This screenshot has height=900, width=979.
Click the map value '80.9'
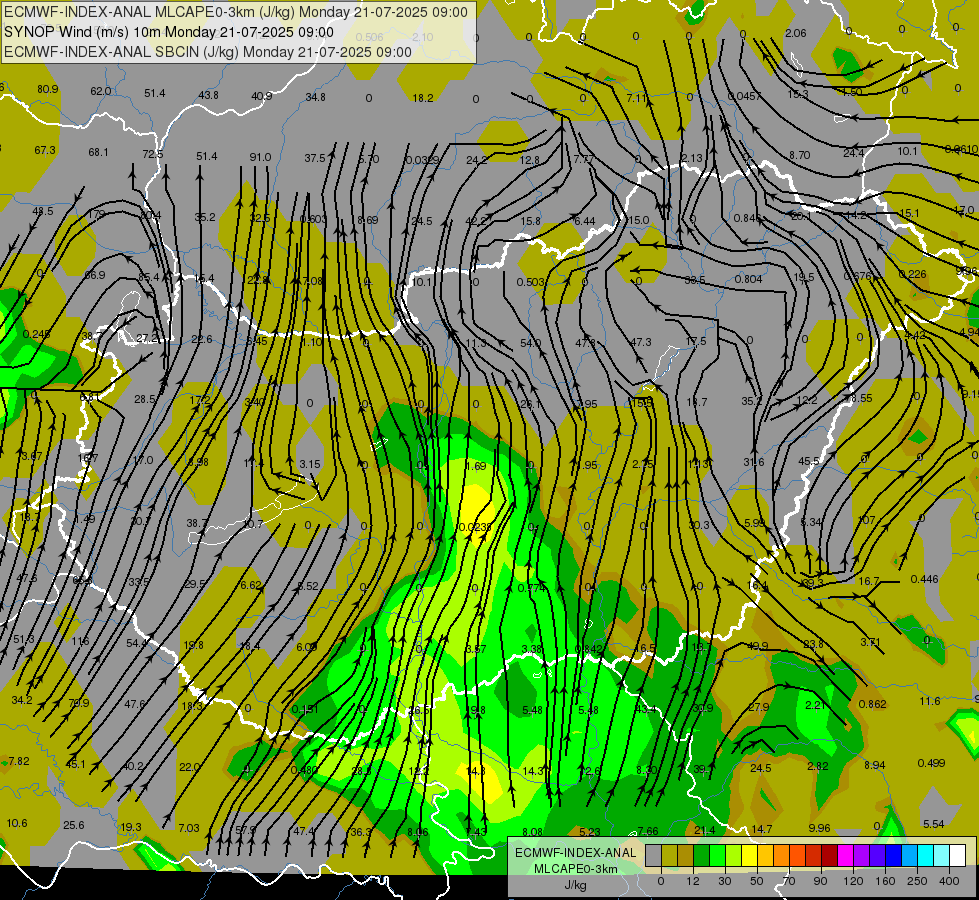click(x=47, y=89)
